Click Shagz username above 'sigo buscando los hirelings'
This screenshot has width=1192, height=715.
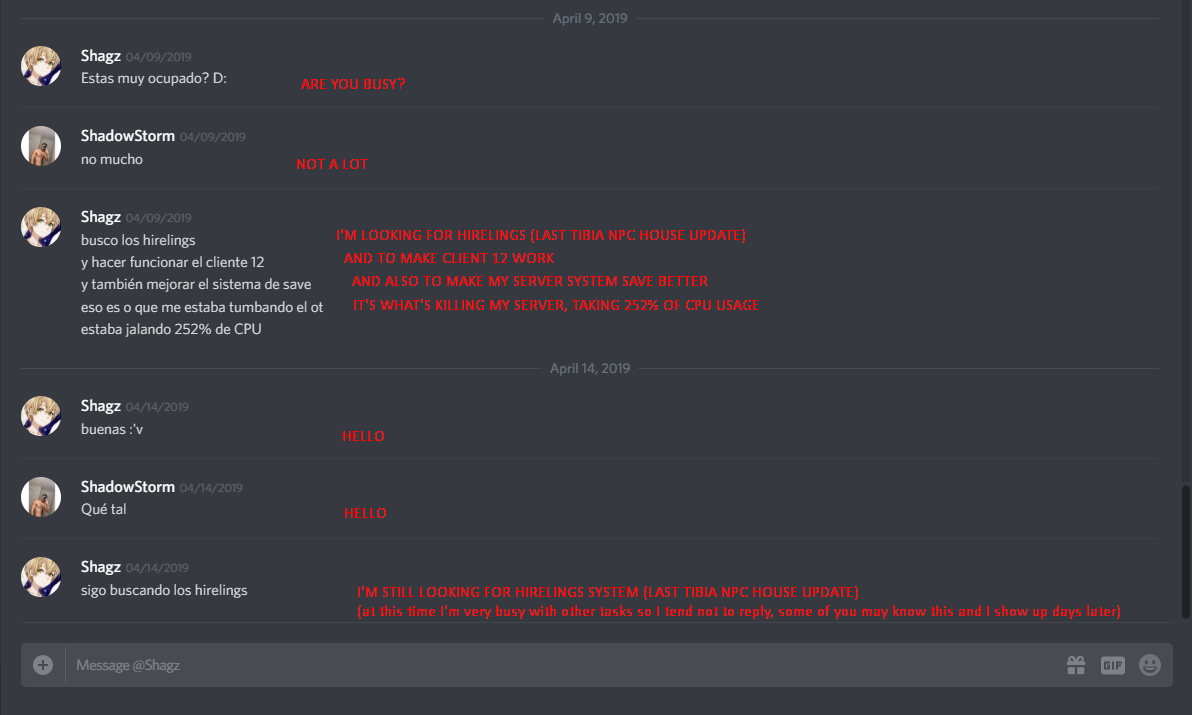[x=100, y=567]
